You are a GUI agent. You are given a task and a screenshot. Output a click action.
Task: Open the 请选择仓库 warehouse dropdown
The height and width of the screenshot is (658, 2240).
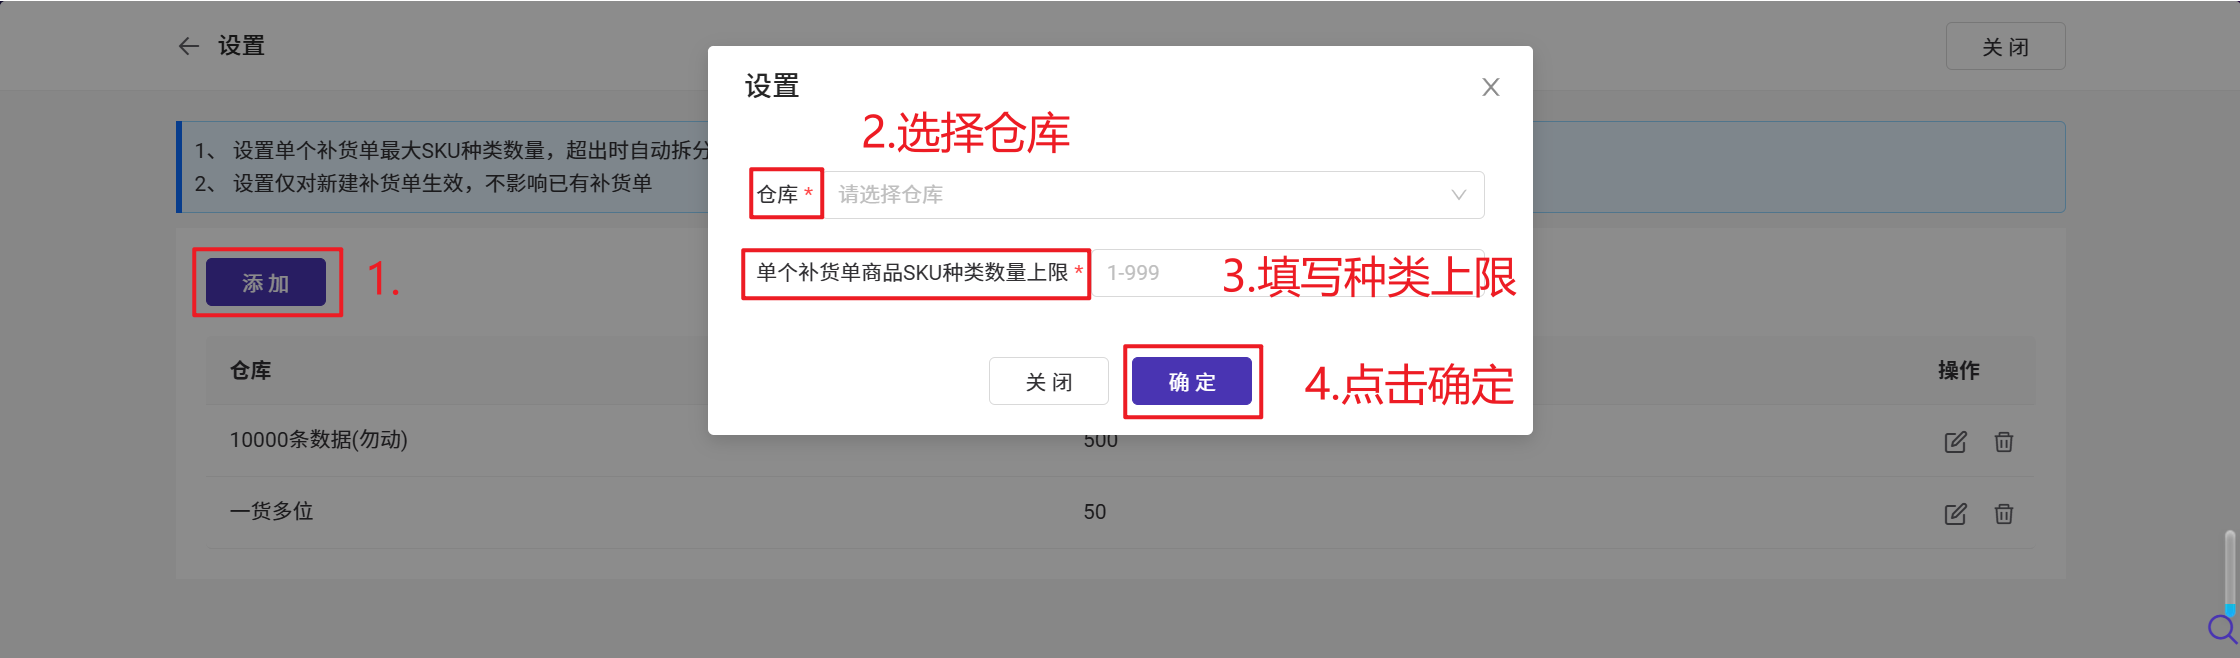[1154, 195]
